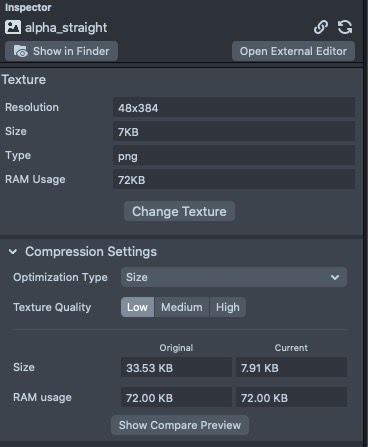Screen dimensions: 368x447
Task: Click the Texture section header
Action: (x=24, y=80)
